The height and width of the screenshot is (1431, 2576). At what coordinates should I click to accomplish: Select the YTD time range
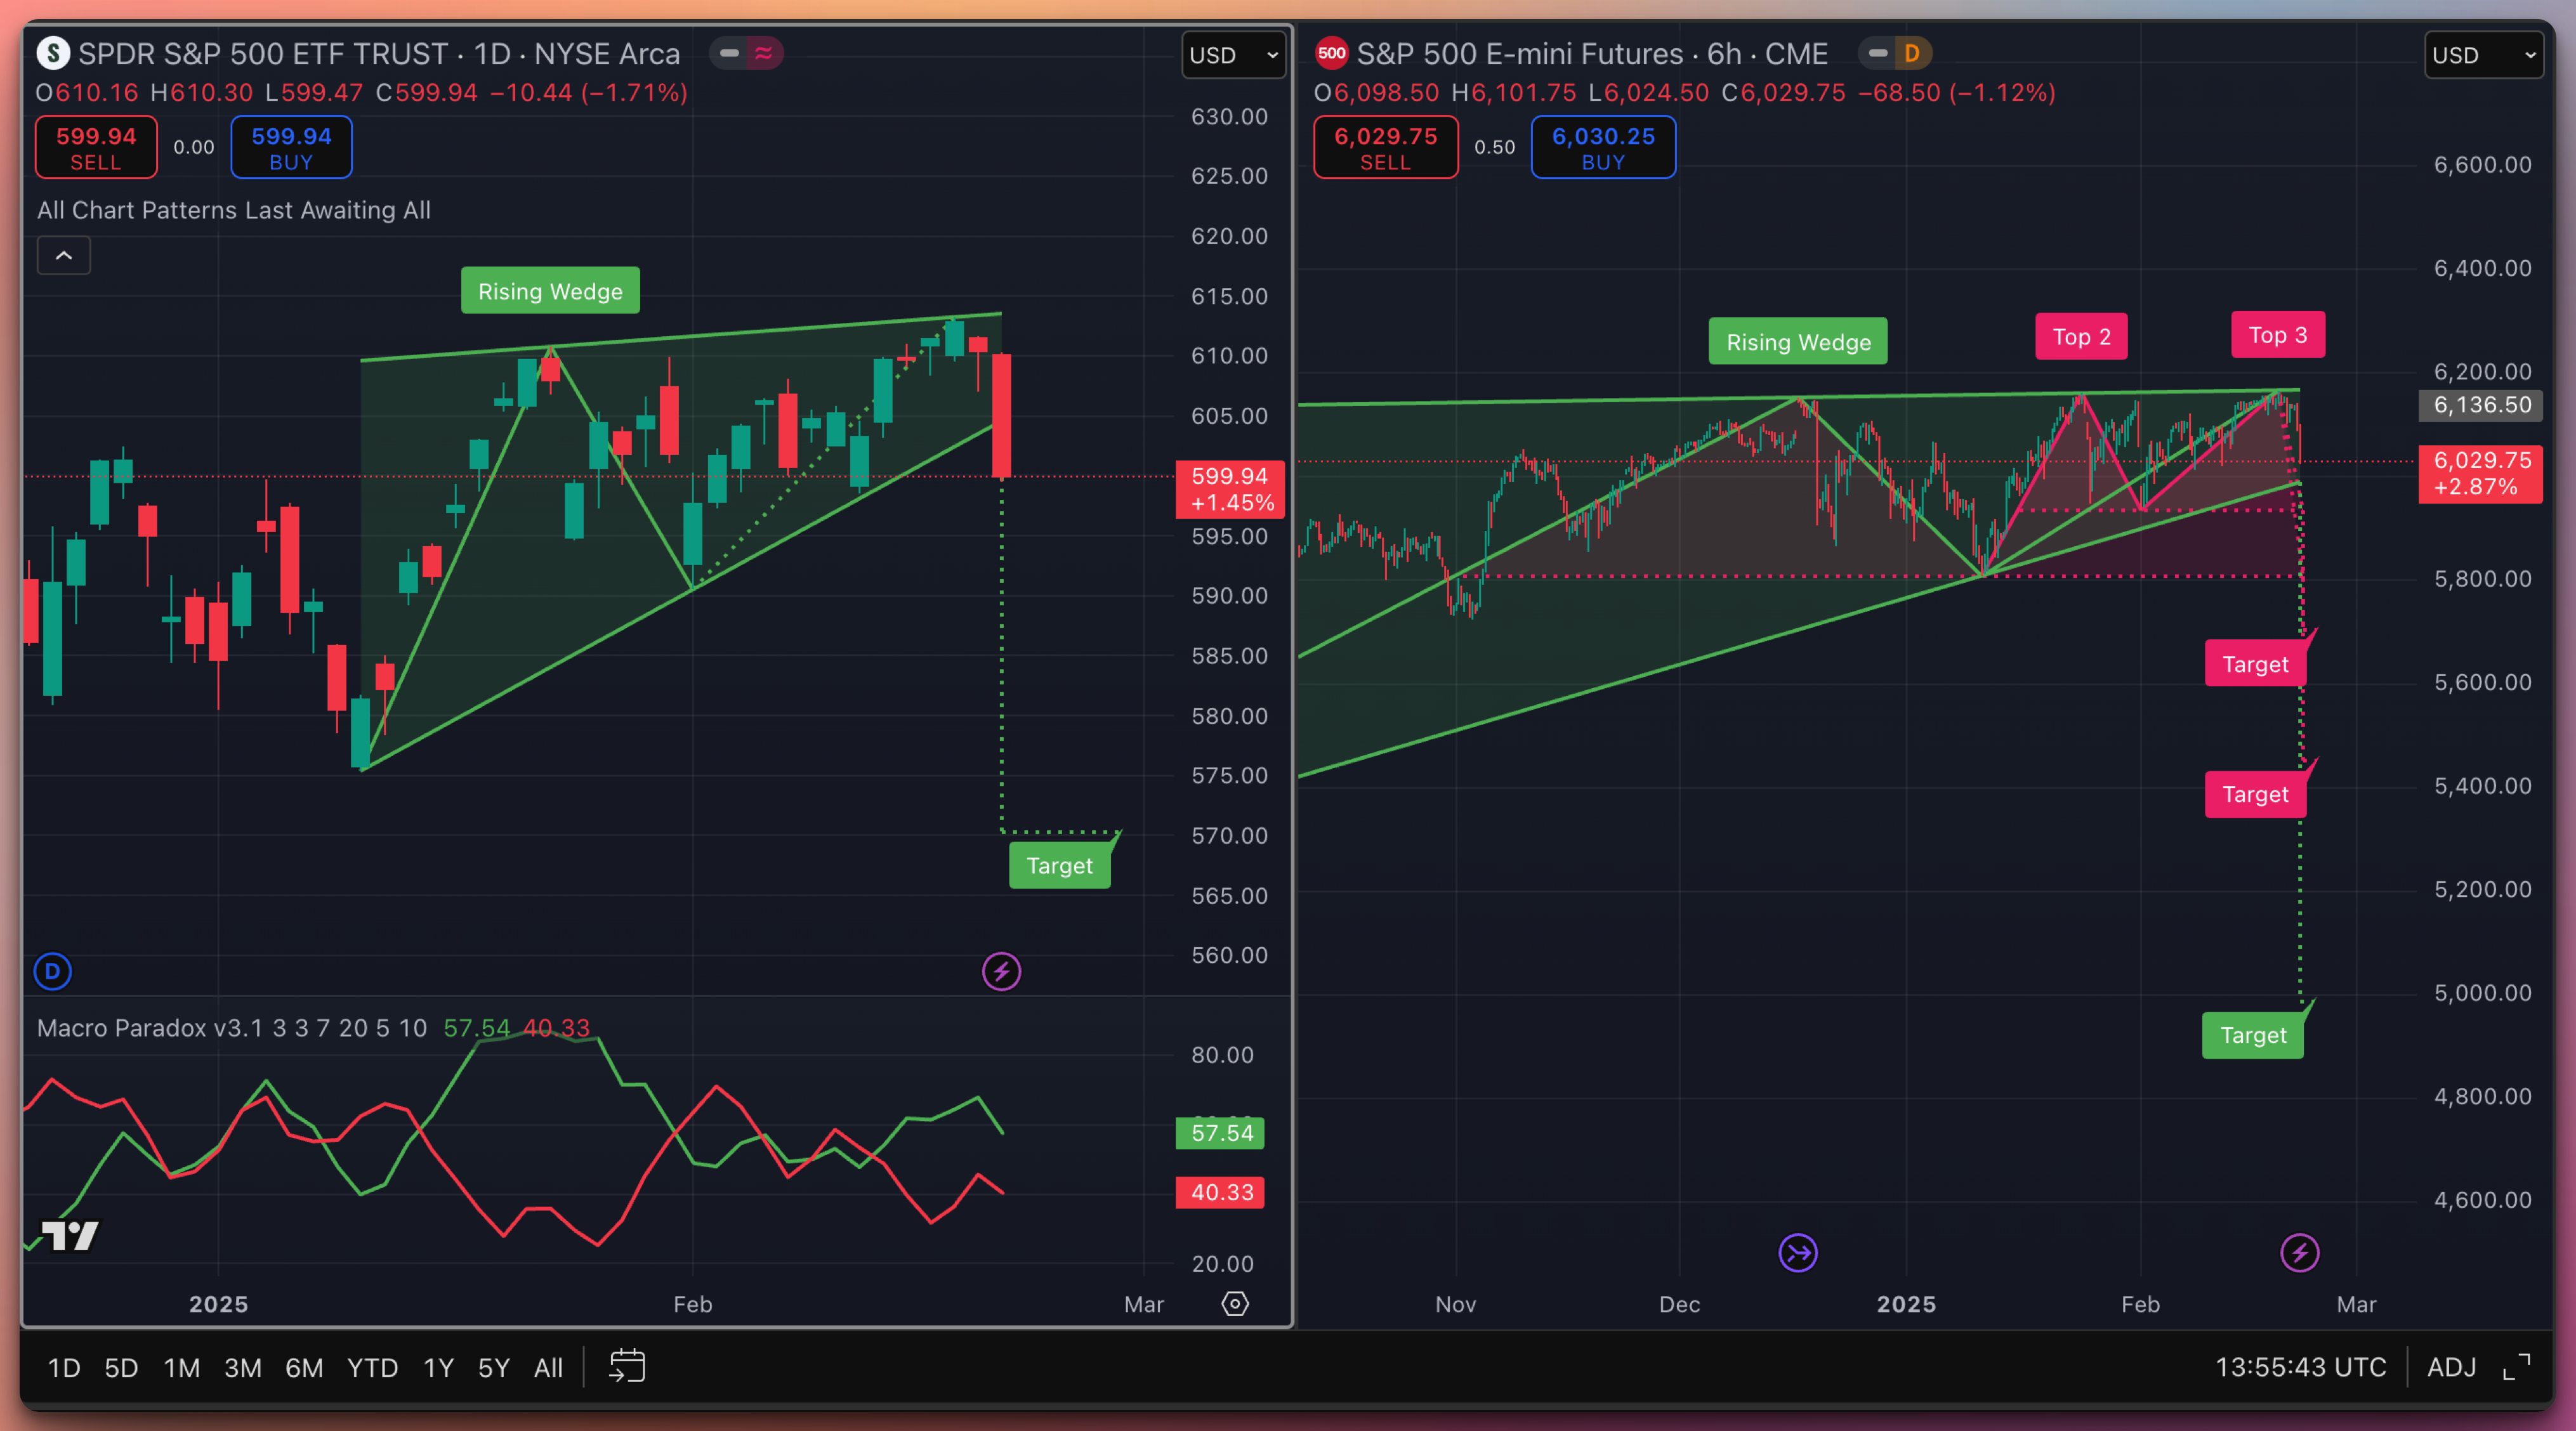(x=372, y=1367)
